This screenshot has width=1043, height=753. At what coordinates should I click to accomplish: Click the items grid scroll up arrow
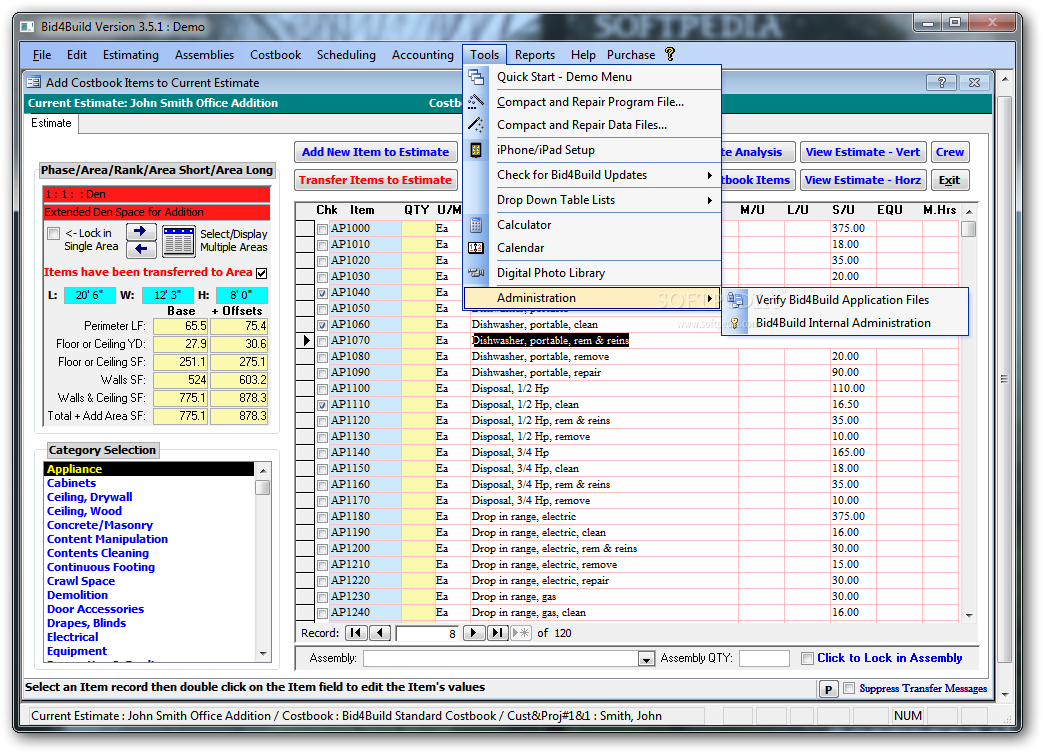[x=969, y=212]
